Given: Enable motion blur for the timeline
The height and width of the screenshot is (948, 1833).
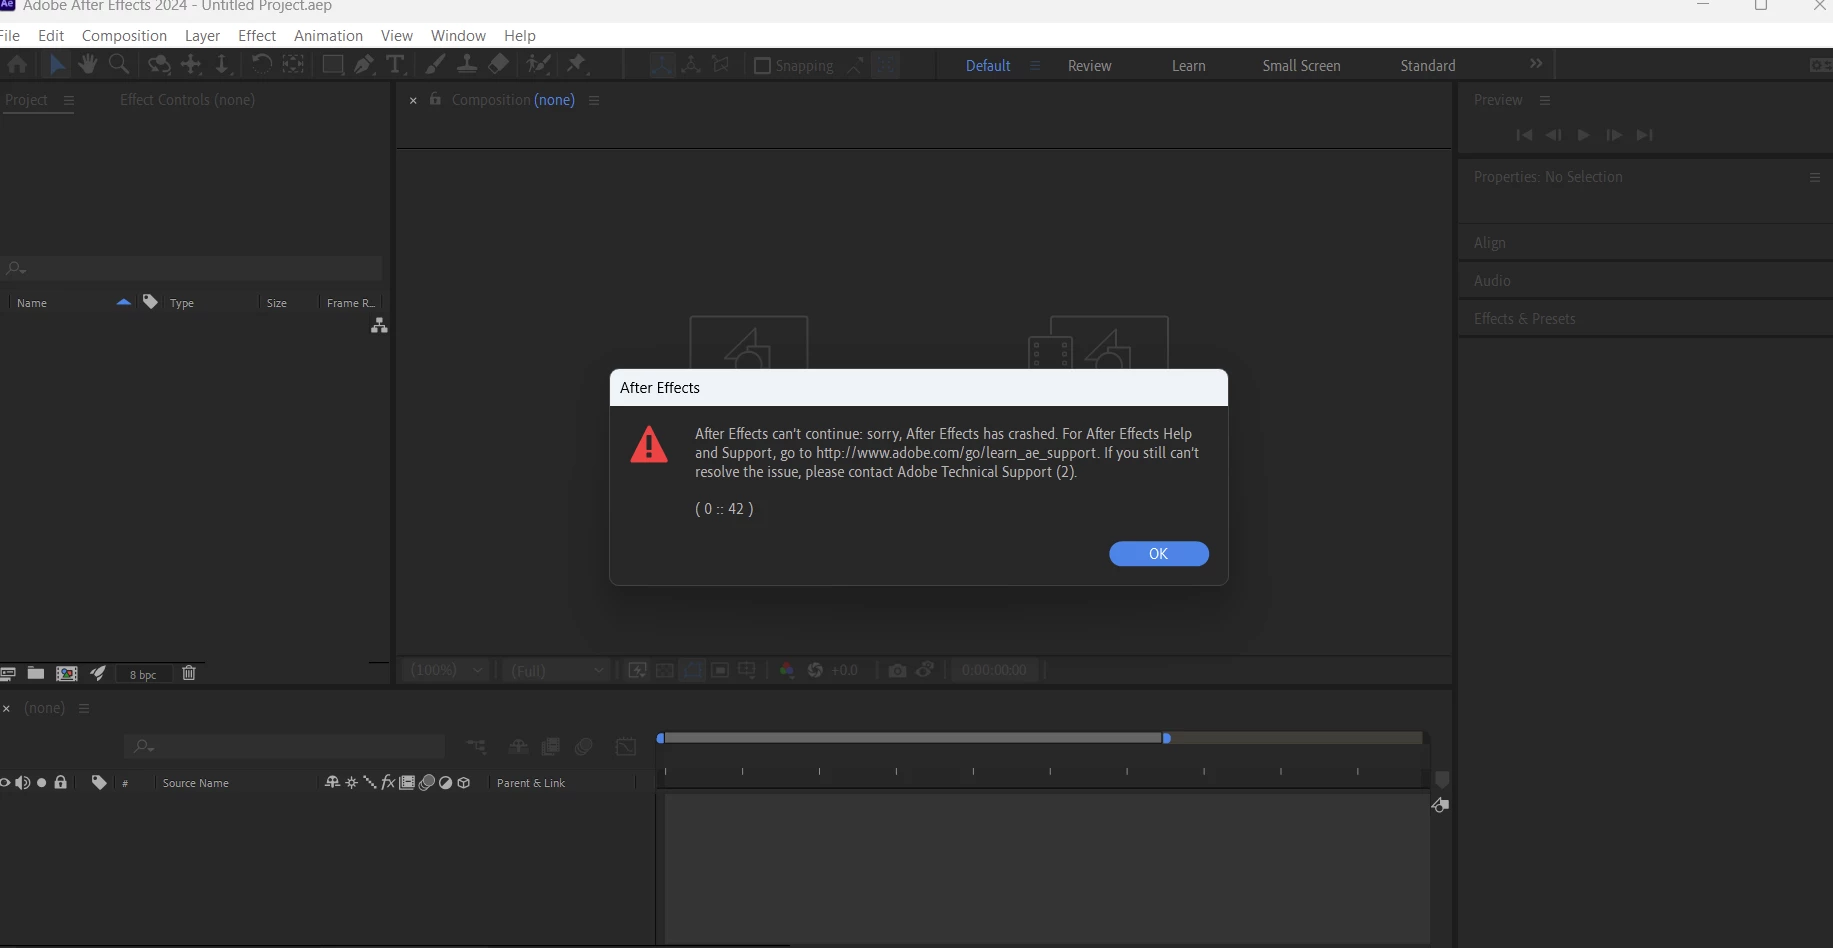Looking at the screenshot, I should point(584,746).
